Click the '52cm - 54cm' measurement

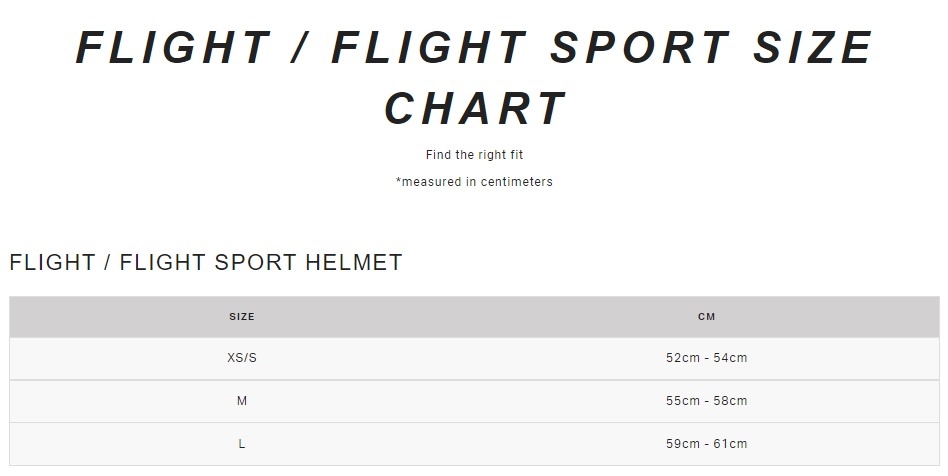(706, 358)
